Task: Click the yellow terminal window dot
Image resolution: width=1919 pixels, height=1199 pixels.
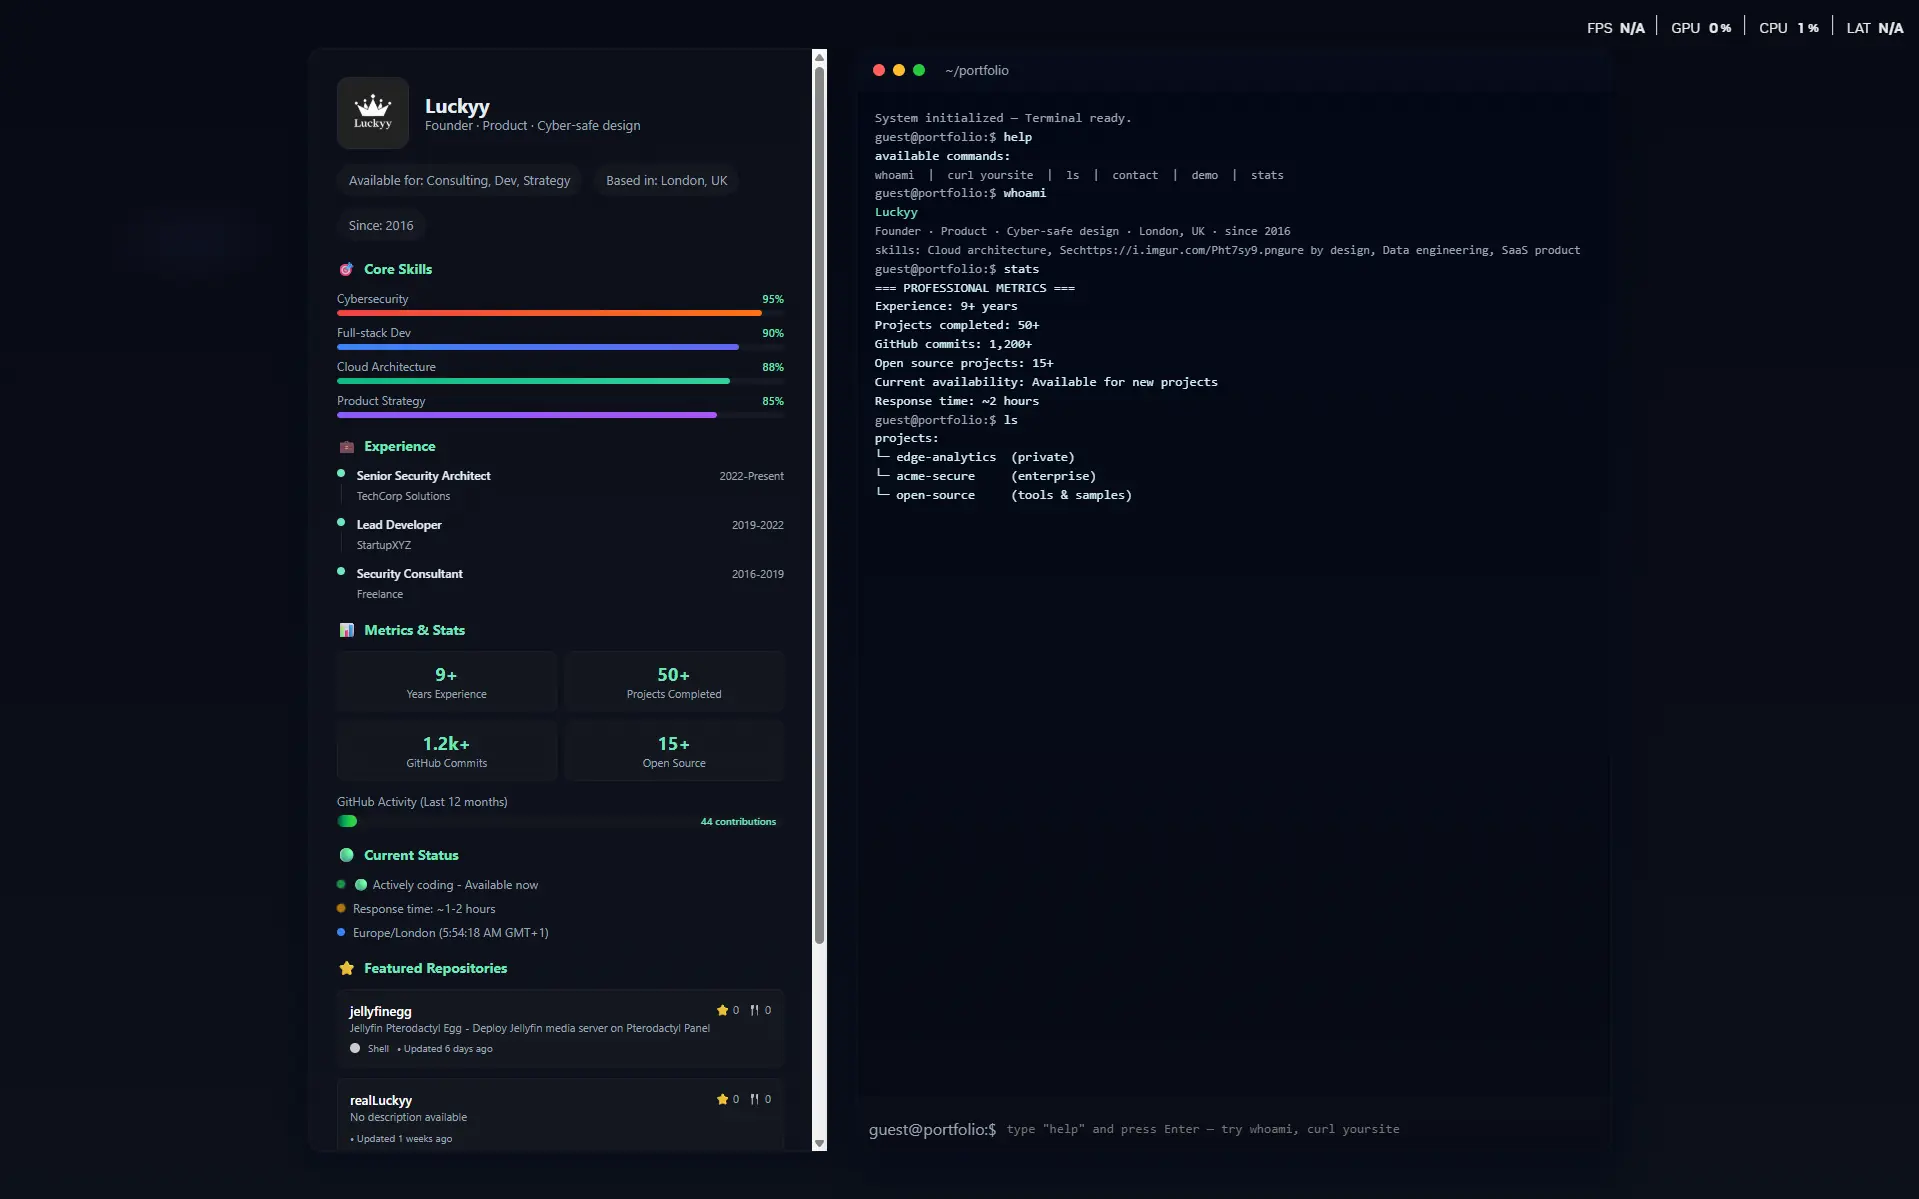Action: pyautogui.click(x=898, y=70)
